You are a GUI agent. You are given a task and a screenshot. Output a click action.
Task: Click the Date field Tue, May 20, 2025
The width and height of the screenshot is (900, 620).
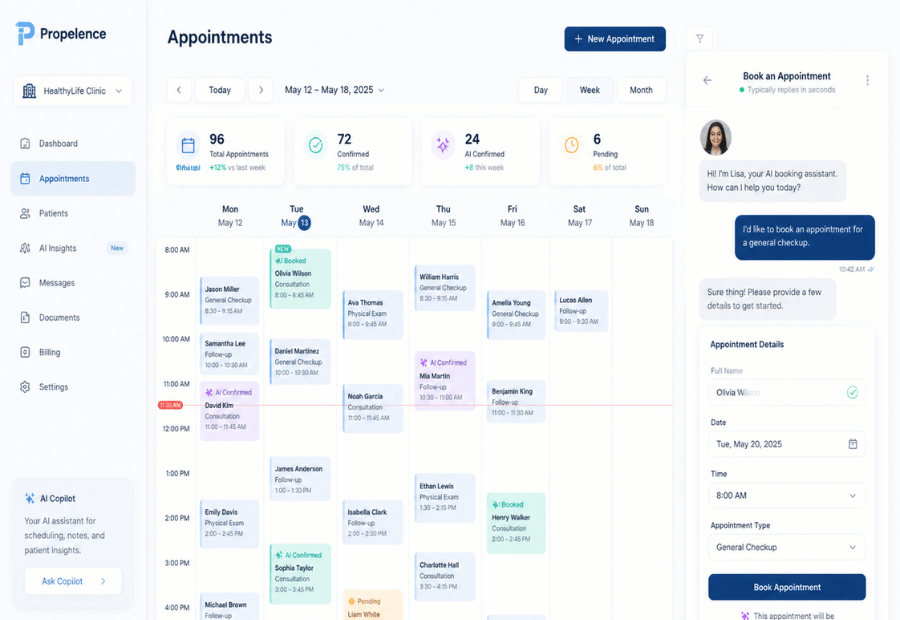tap(787, 444)
